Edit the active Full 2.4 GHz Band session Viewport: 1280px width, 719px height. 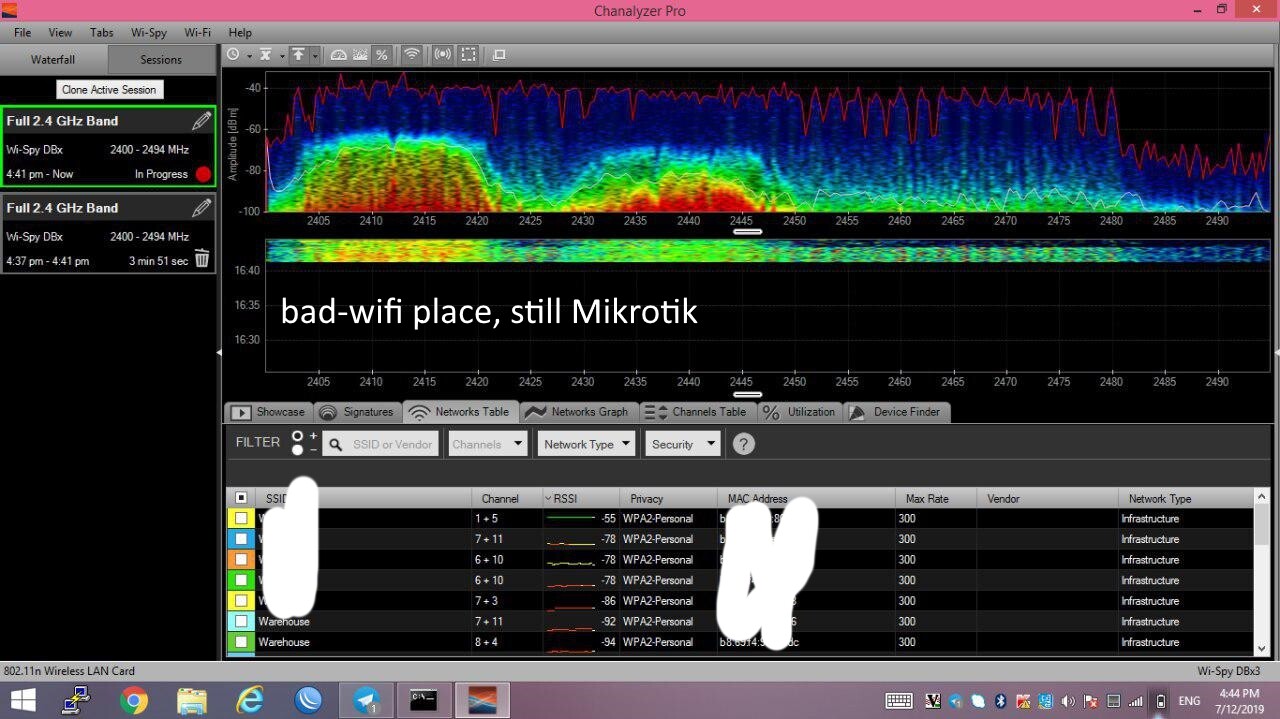pyautogui.click(x=202, y=121)
